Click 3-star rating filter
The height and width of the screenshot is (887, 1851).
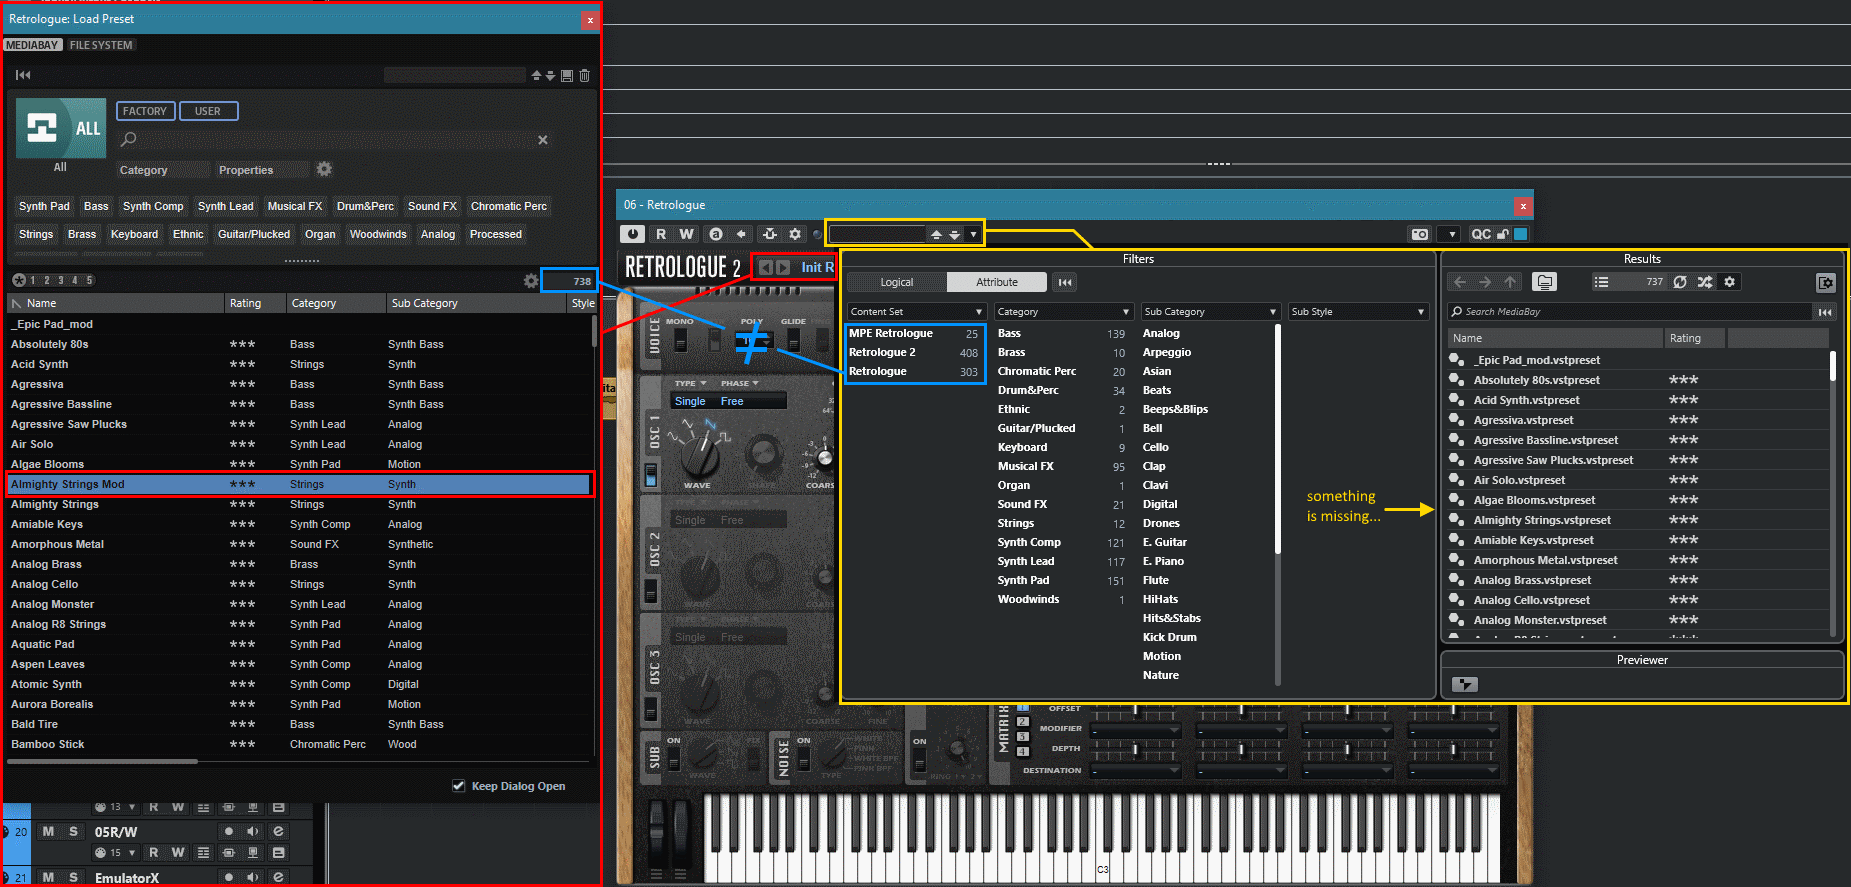pyautogui.click(x=60, y=281)
